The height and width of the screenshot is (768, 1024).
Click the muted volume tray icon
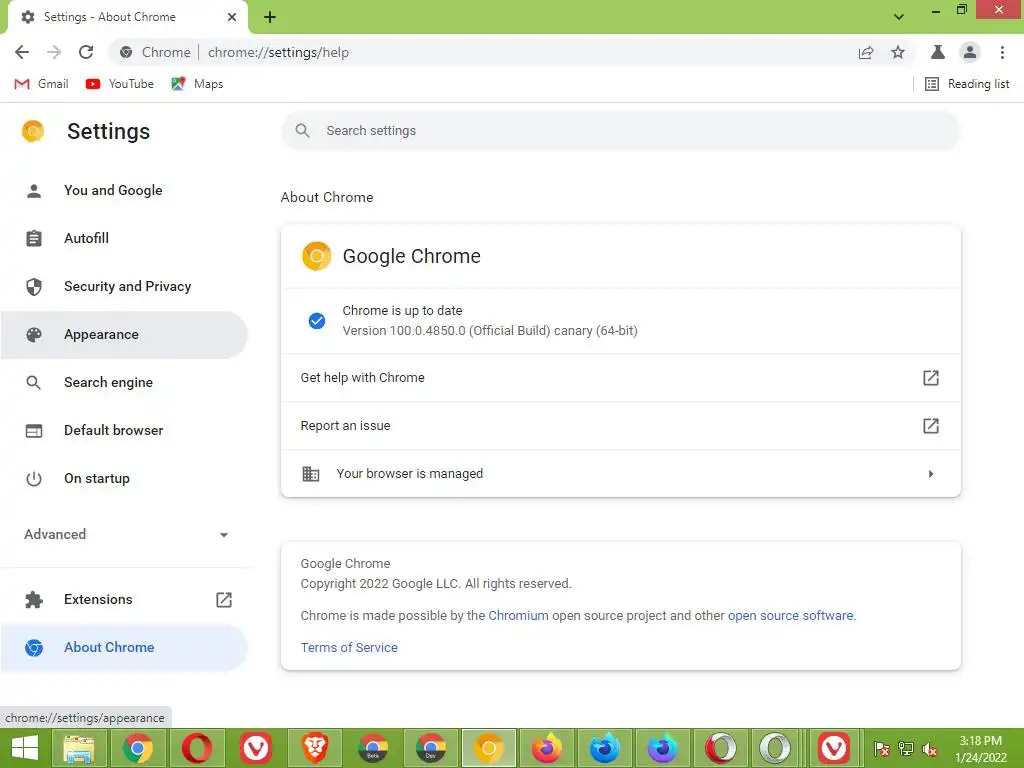(x=930, y=749)
